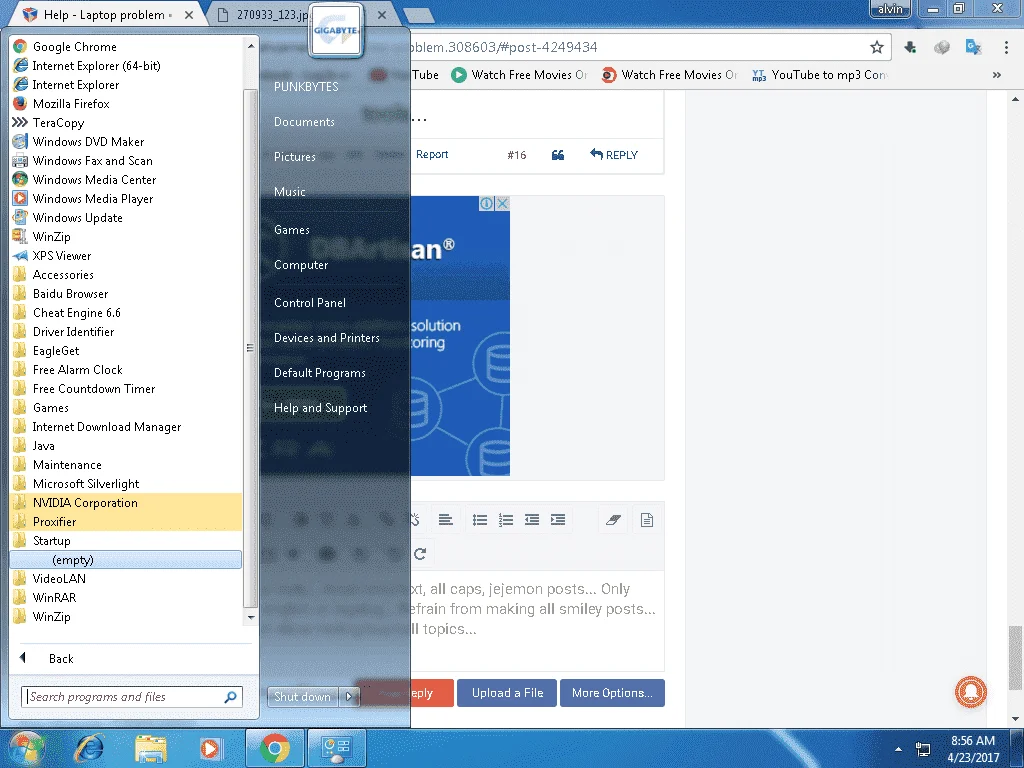Image resolution: width=1024 pixels, height=768 pixels.
Task: Insert ordered numbered list
Action: coord(506,520)
